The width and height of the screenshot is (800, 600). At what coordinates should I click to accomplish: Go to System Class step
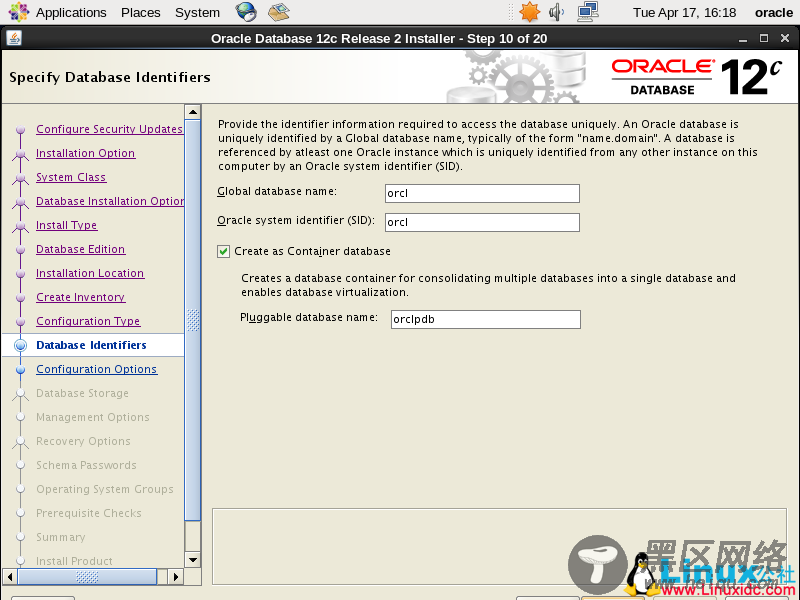tap(71, 177)
